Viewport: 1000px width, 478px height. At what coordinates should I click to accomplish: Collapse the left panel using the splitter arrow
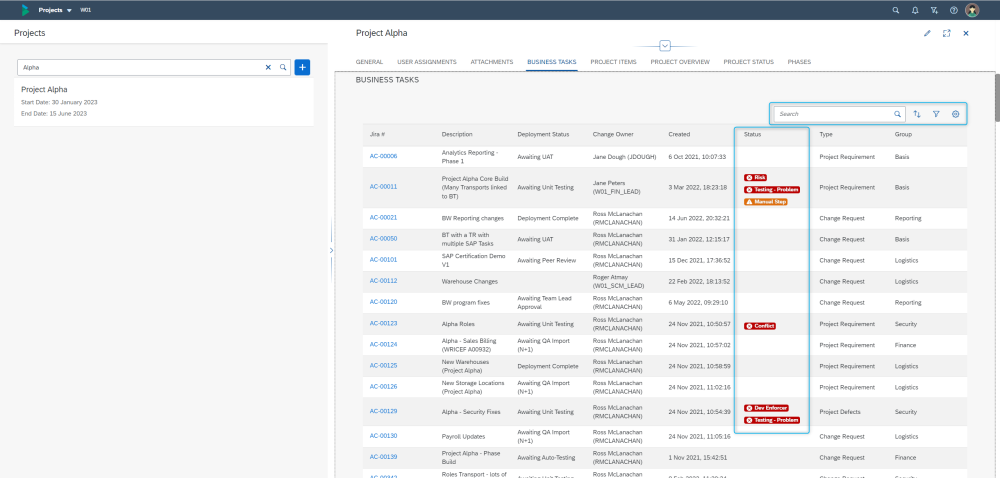pyautogui.click(x=331, y=250)
